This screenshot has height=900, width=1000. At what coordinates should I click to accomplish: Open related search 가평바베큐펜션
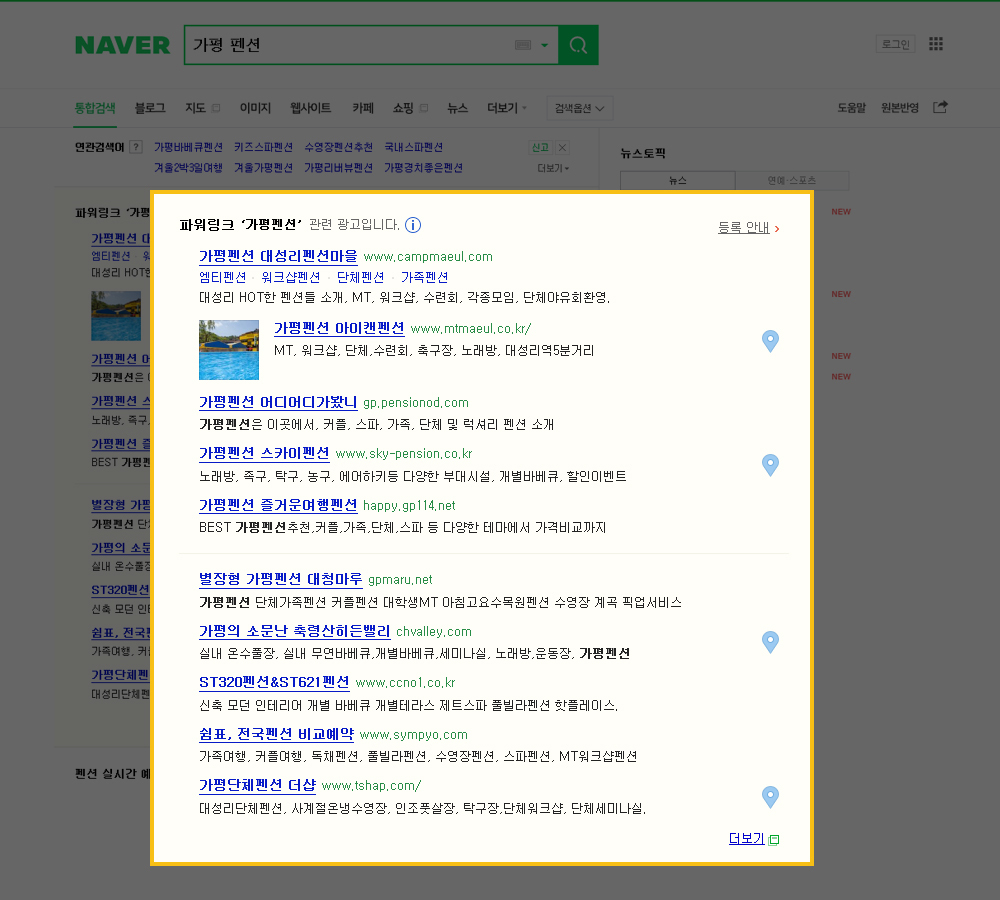188,147
